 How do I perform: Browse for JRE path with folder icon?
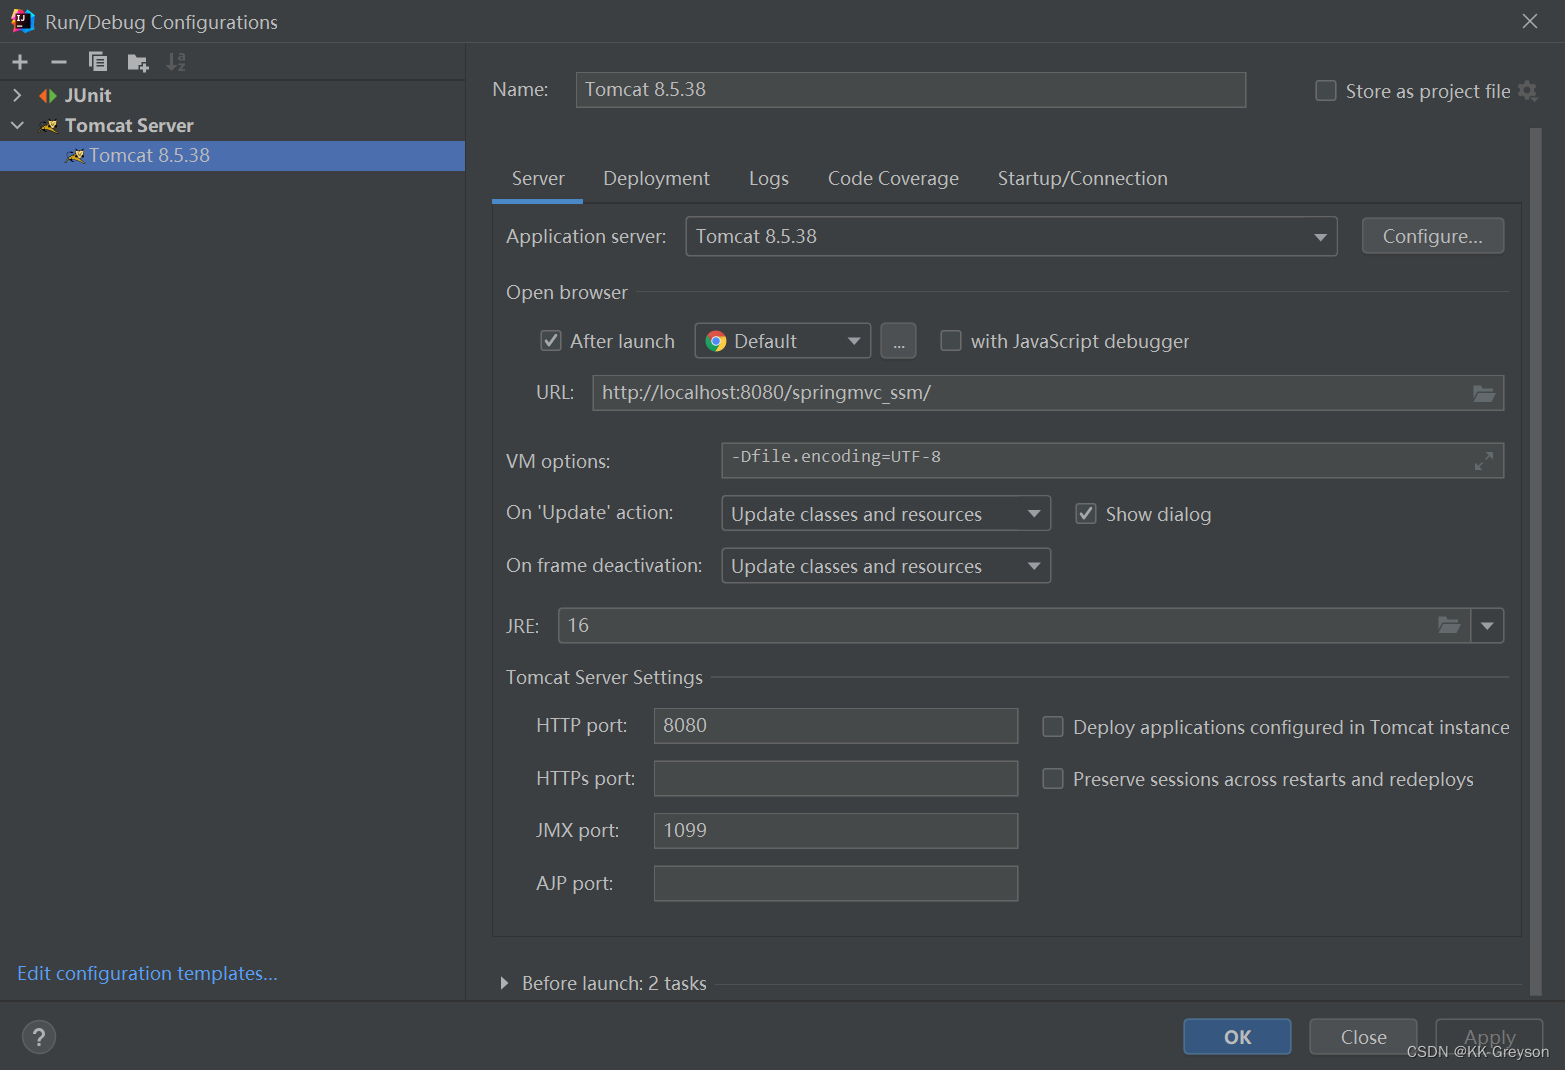coord(1449,625)
